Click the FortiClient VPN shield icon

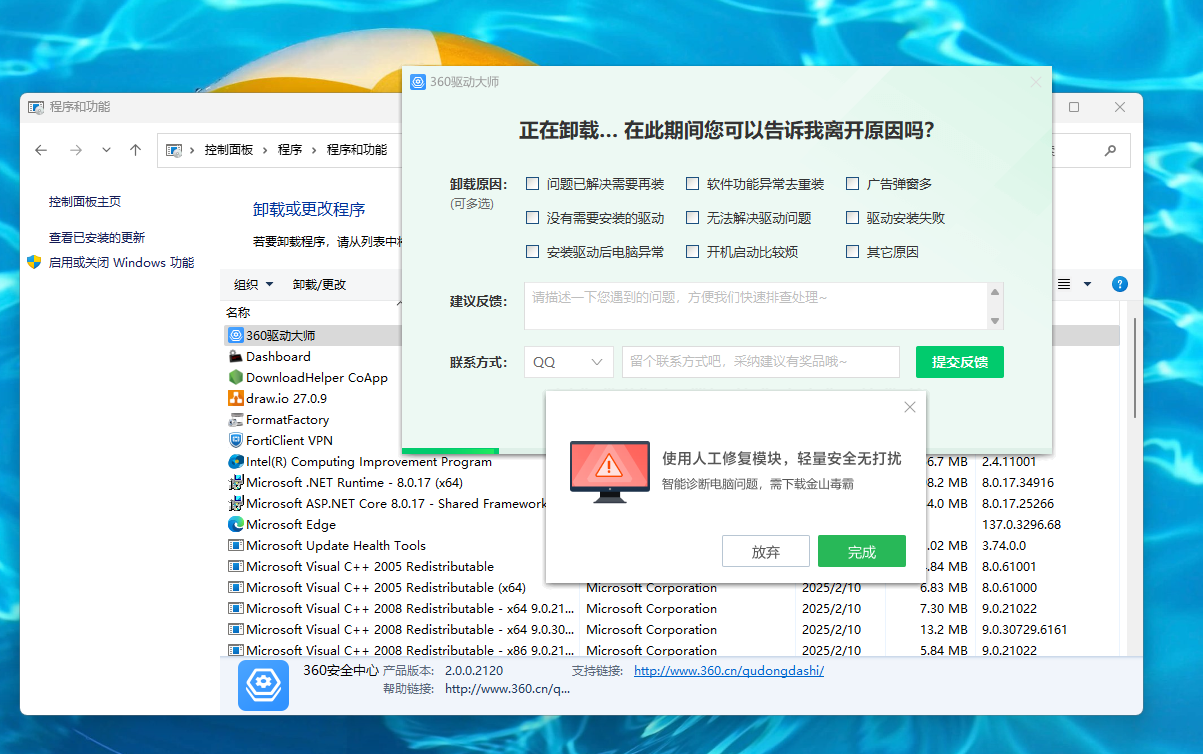[x=236, y=440]
